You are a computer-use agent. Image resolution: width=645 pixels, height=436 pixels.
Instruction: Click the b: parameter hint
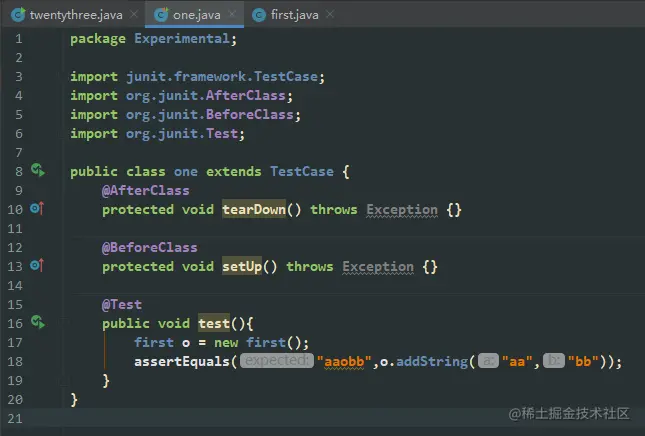(554, 361)
